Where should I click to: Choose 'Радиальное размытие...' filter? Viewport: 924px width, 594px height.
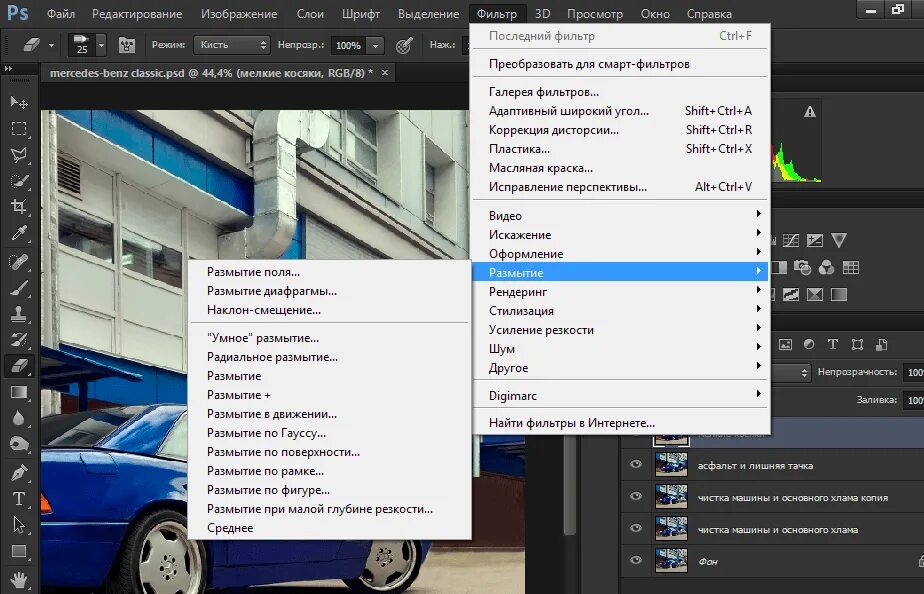coord(329,357)
